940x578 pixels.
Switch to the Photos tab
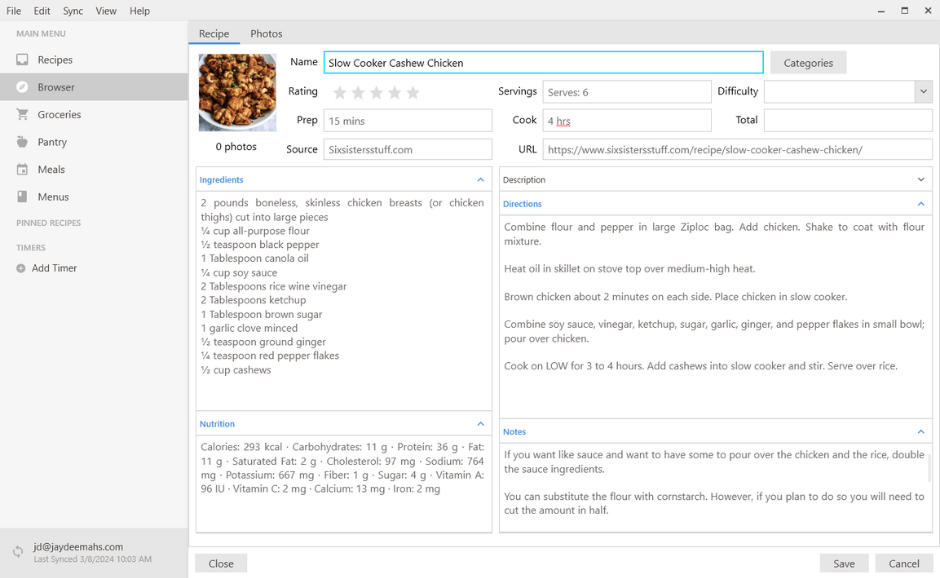pos(266,34)
